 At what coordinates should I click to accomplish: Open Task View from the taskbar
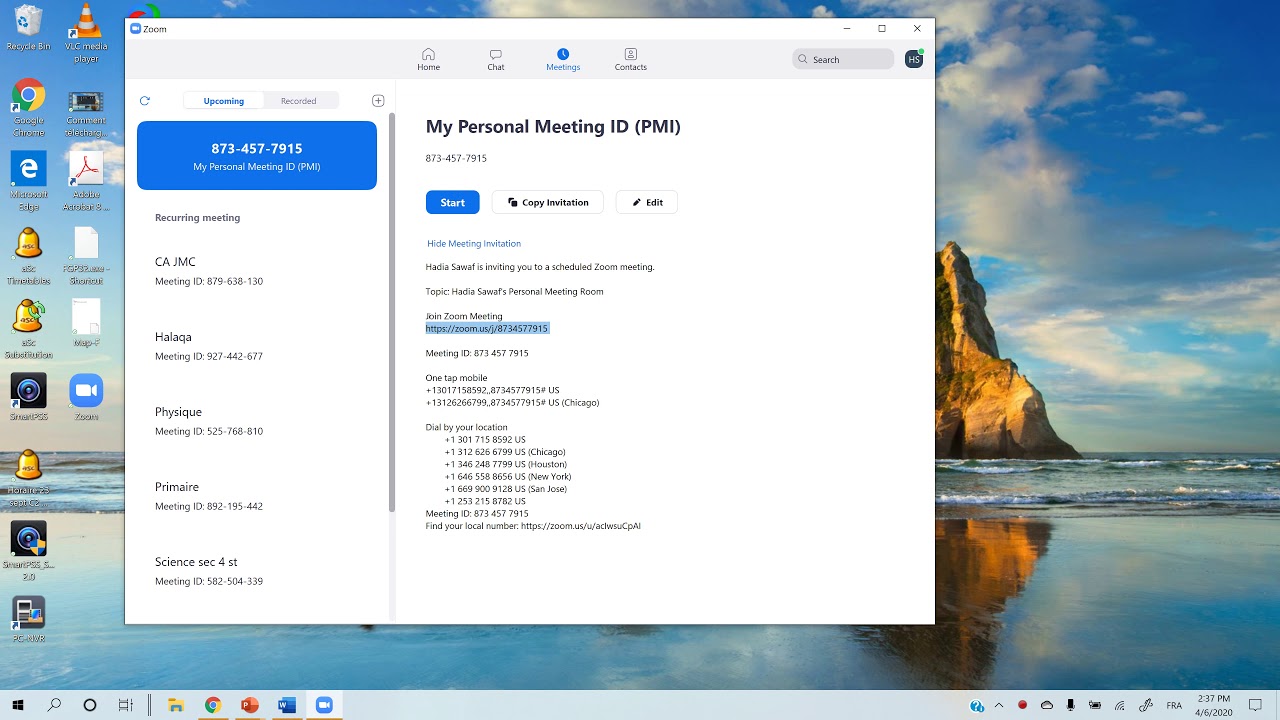click(x=126, y=705)
